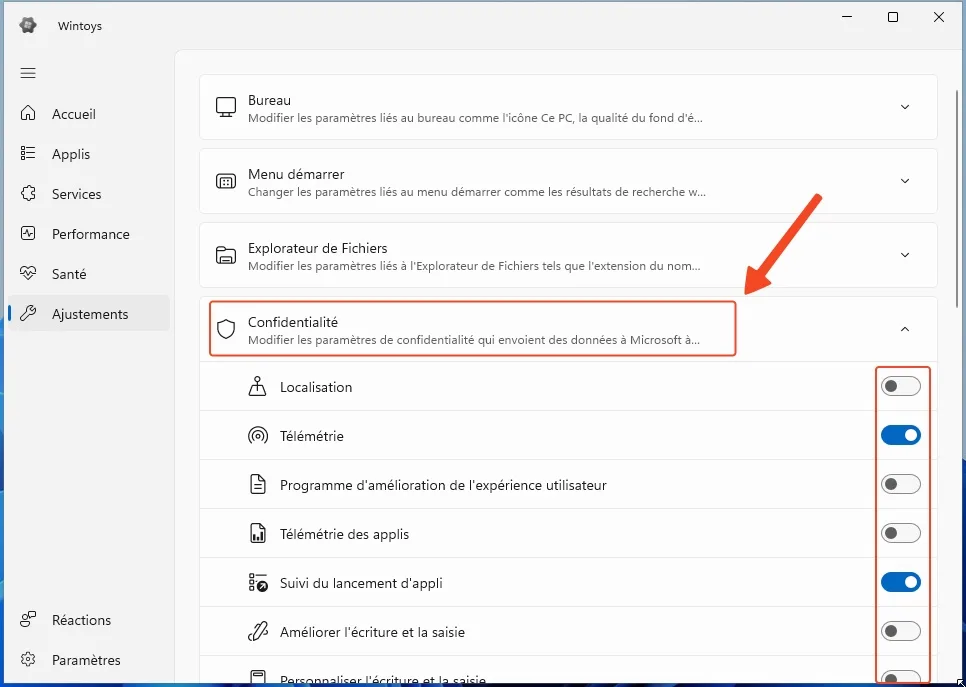The width and height of the screenshot is (966, 687).
Task: Collapse the Confidentialité section
Action: coord(905,329)
